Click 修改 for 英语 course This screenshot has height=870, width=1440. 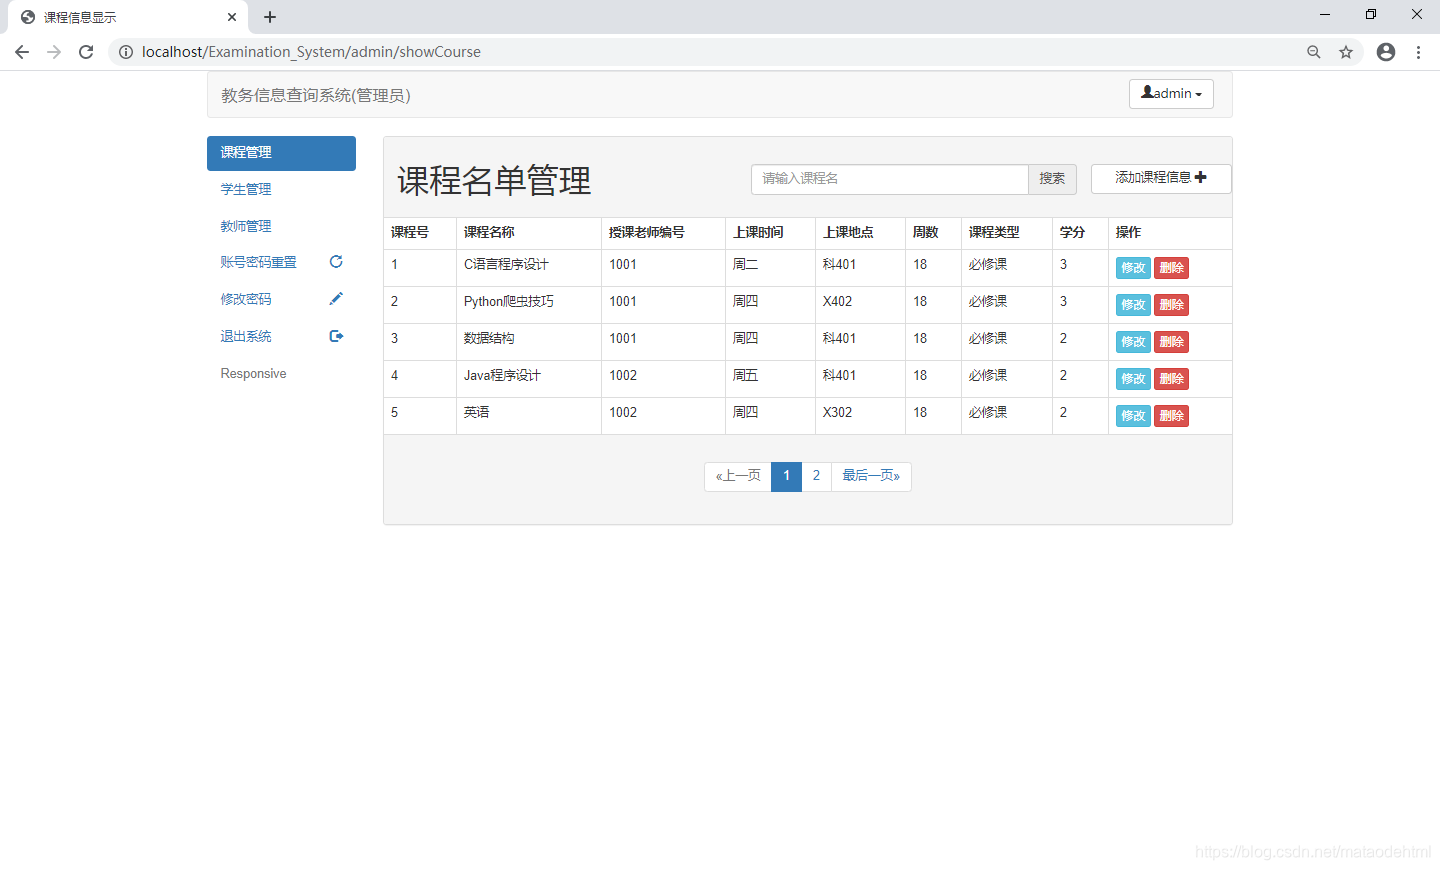click(x=1133, y=416)
